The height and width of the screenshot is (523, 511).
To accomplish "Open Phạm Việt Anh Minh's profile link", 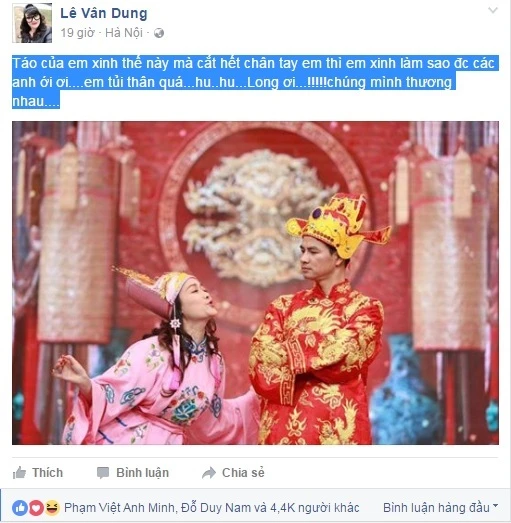I will [x=119, y=508].
